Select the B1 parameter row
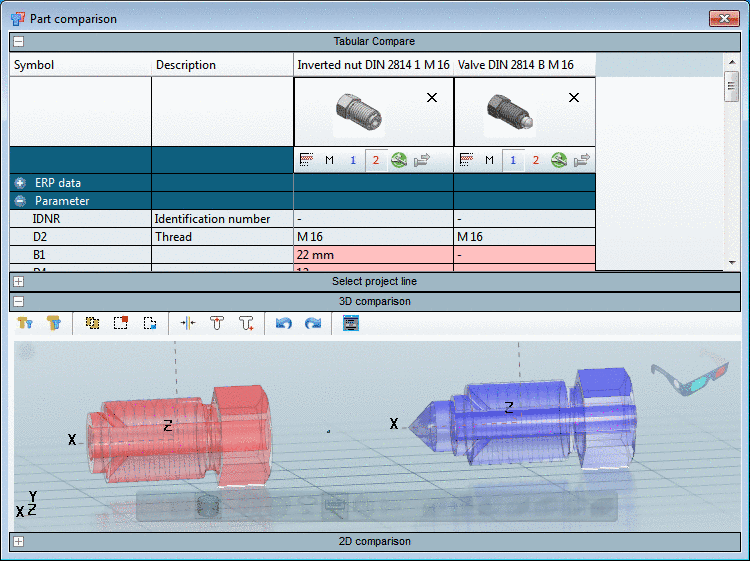This screenshot has height=561, width=750. 302,255
